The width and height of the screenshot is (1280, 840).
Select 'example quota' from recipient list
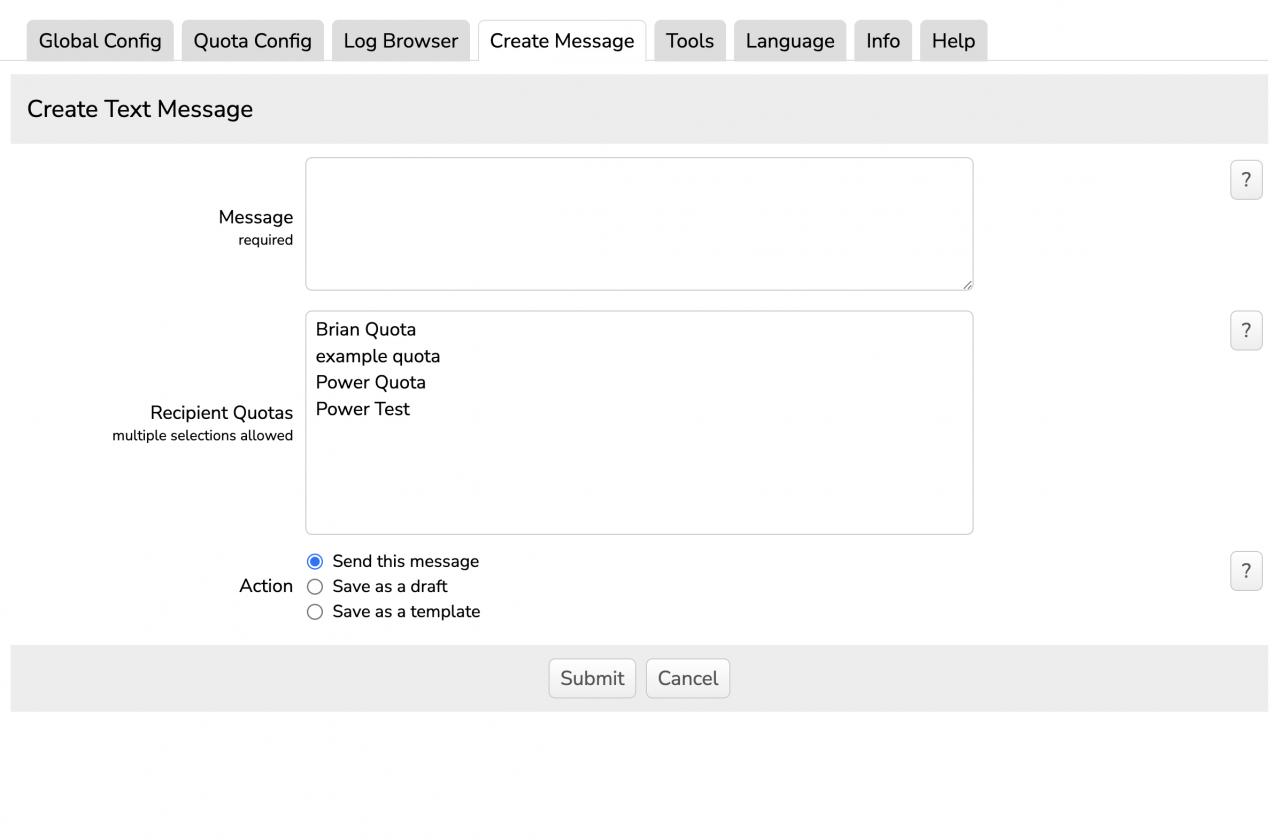pos(378,356)
